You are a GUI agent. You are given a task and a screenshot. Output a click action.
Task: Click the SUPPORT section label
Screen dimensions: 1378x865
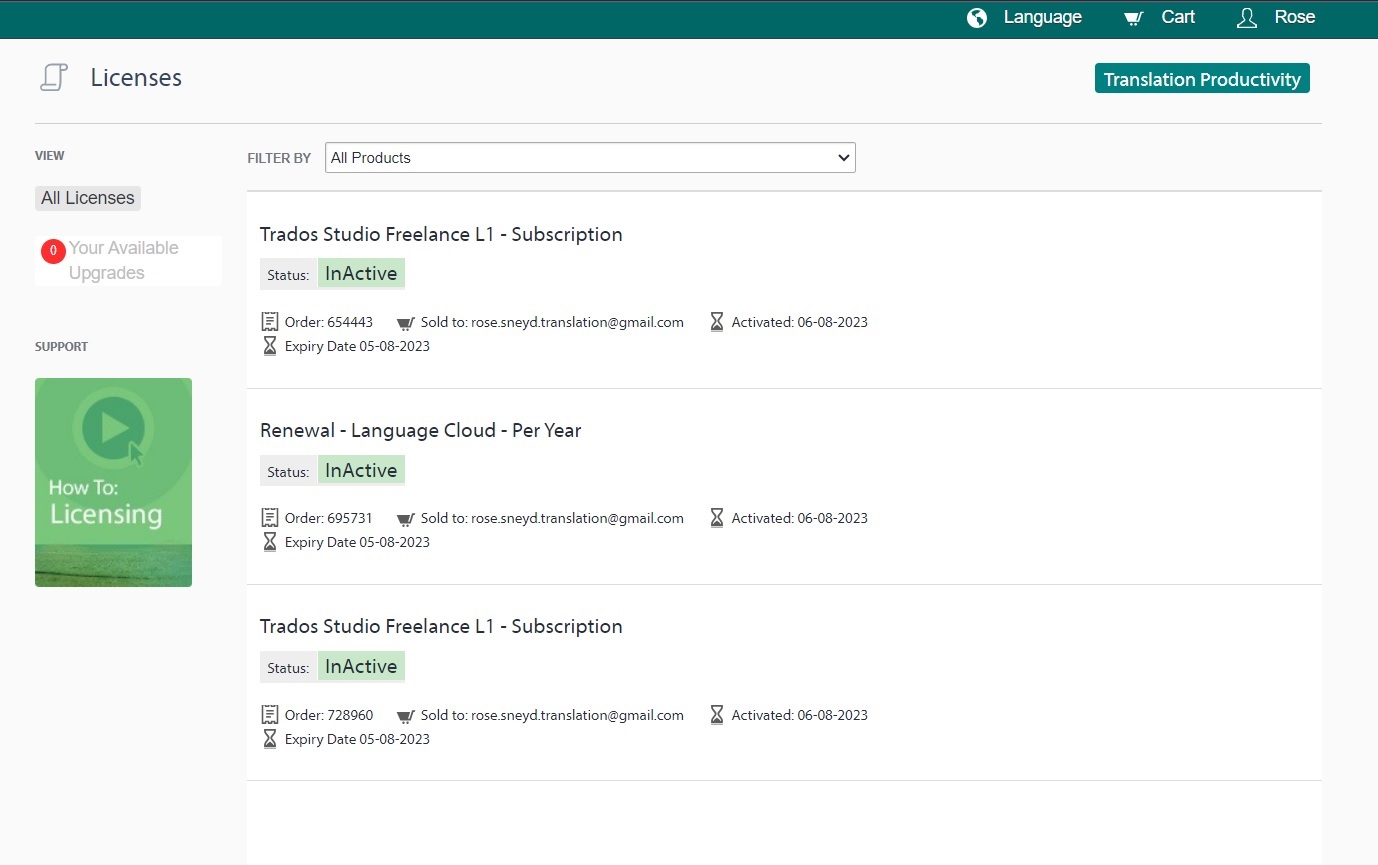click(61, 347)
